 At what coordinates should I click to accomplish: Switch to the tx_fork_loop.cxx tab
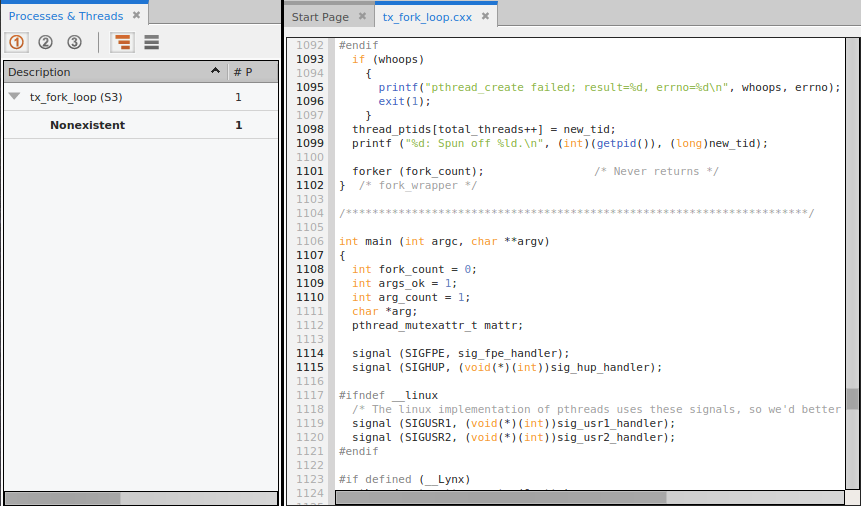click(x=427, y=17)
